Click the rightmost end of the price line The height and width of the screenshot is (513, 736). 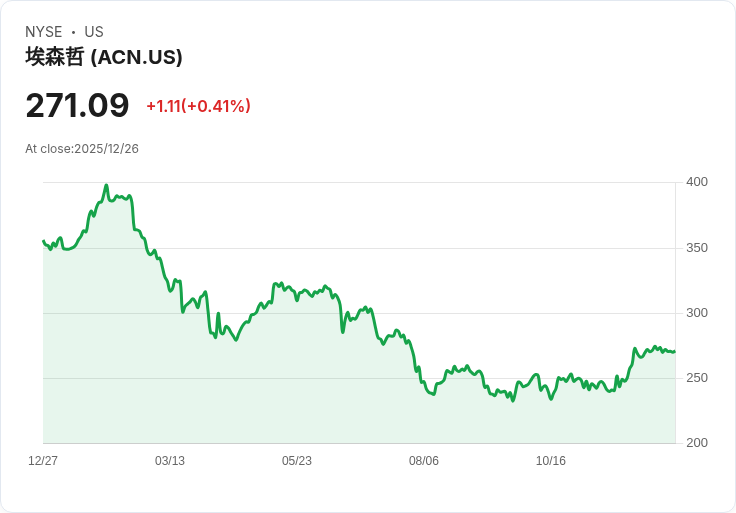(x=675, y=351)
